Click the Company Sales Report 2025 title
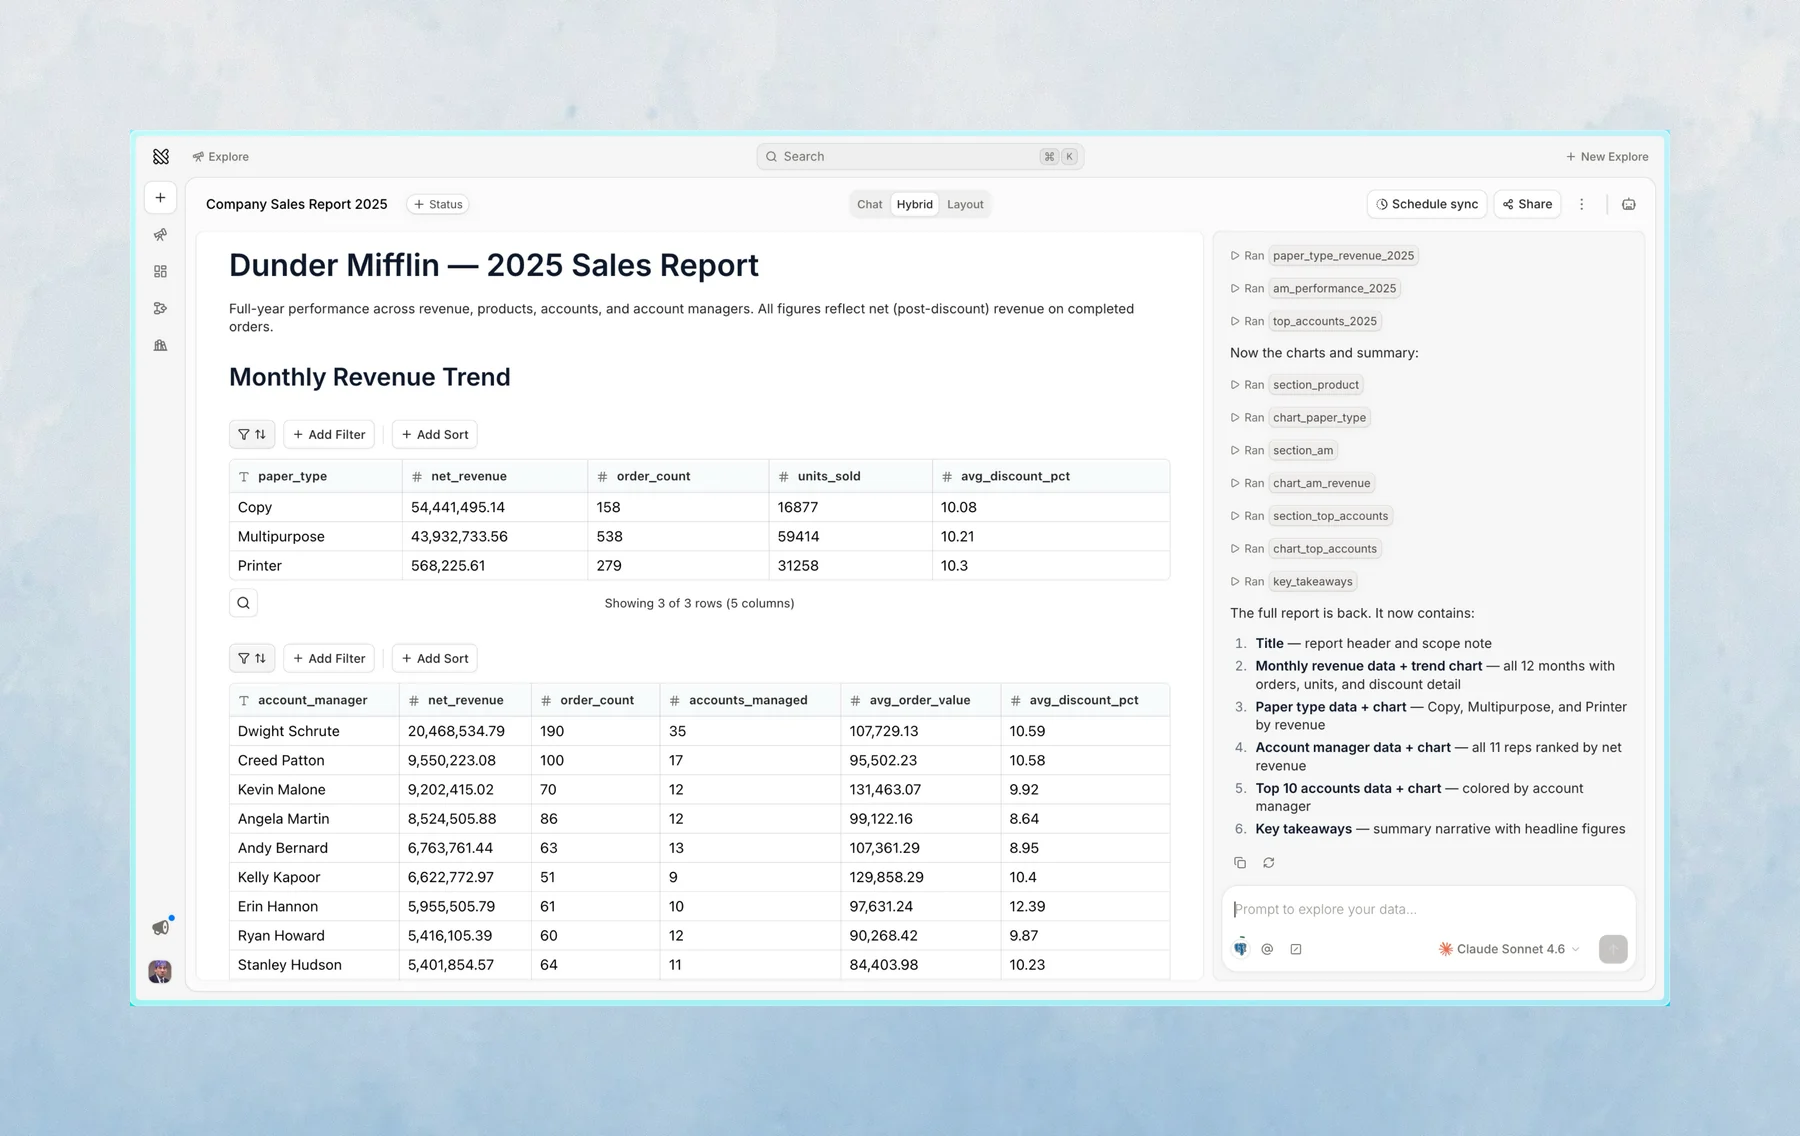Screen dimensions: 1800x1136 pyautogui.click(x=297, y=204)
